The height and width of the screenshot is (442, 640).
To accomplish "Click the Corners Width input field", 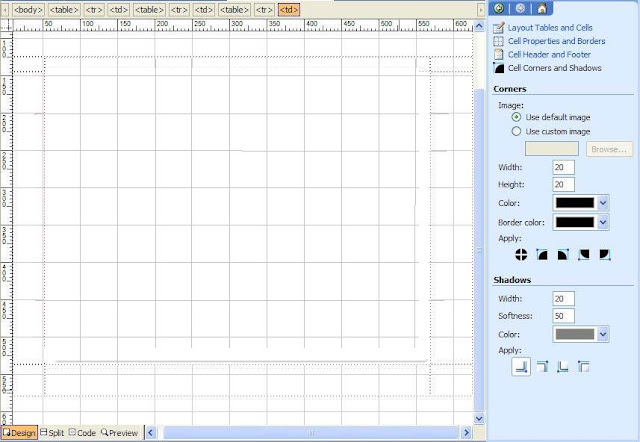I will (x=563, y=167).
